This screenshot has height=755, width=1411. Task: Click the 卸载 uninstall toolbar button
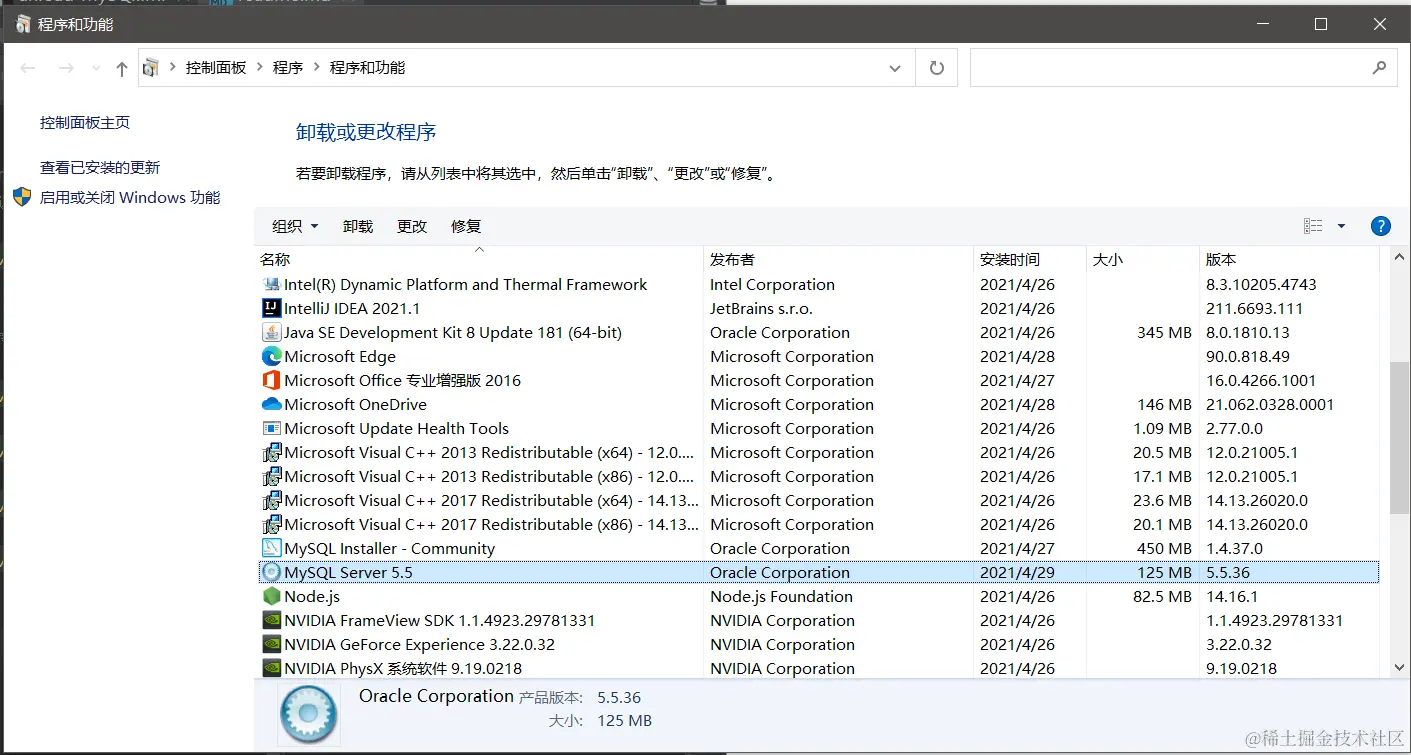358,226
